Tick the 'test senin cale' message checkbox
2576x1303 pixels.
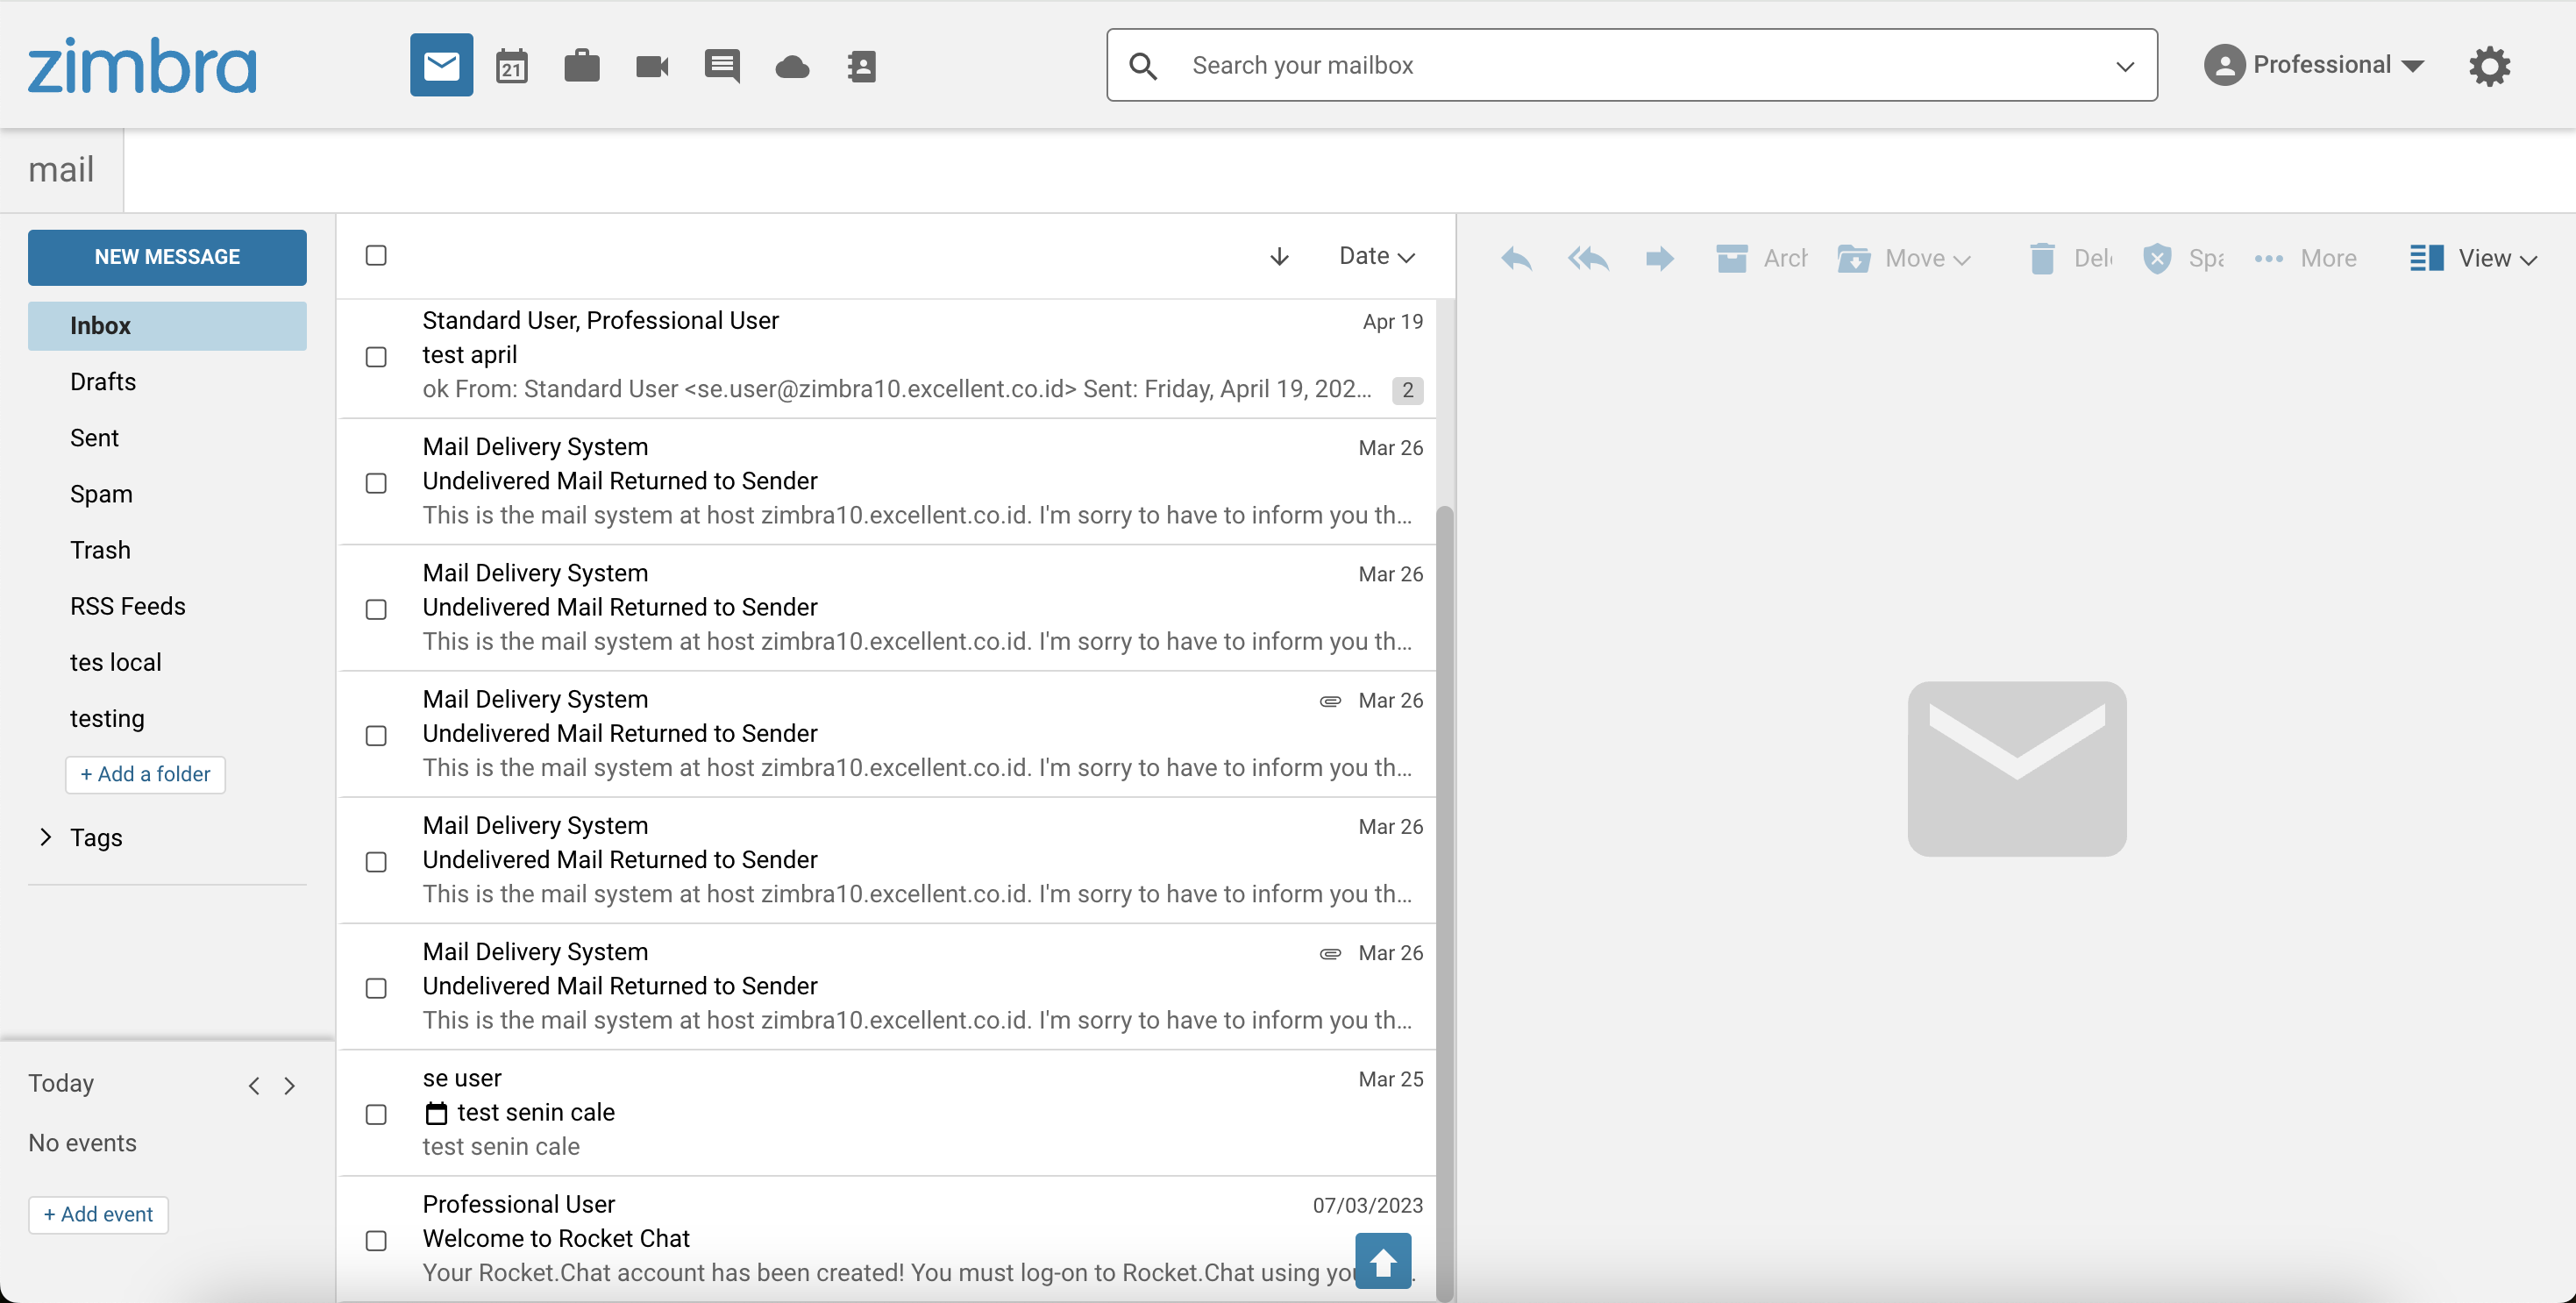coord(376,1114)
